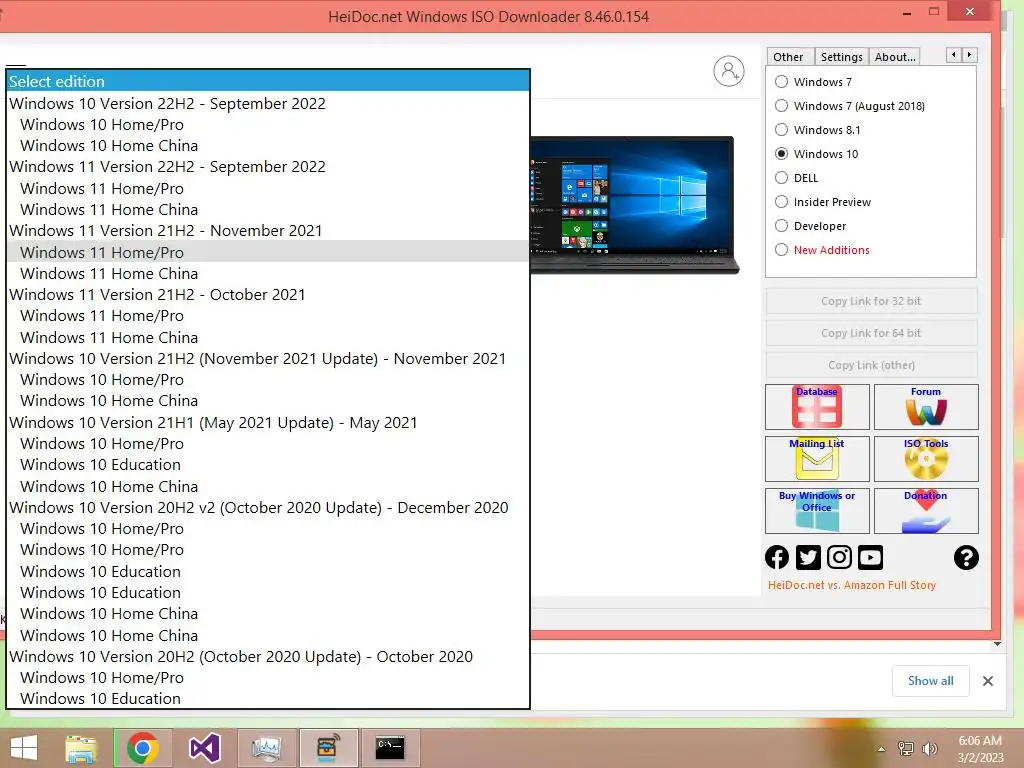Image resolution: width=1024 pixels, height=768 pixels.
Task: Show hidden tray icons arrow
Action: click(x=882, y=749)
